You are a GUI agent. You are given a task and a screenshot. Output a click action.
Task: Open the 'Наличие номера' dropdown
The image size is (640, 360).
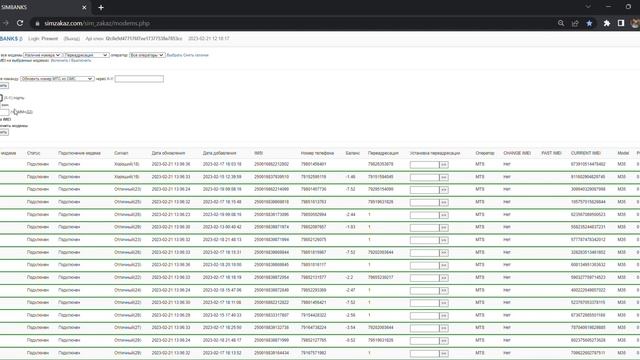point(42,55)
